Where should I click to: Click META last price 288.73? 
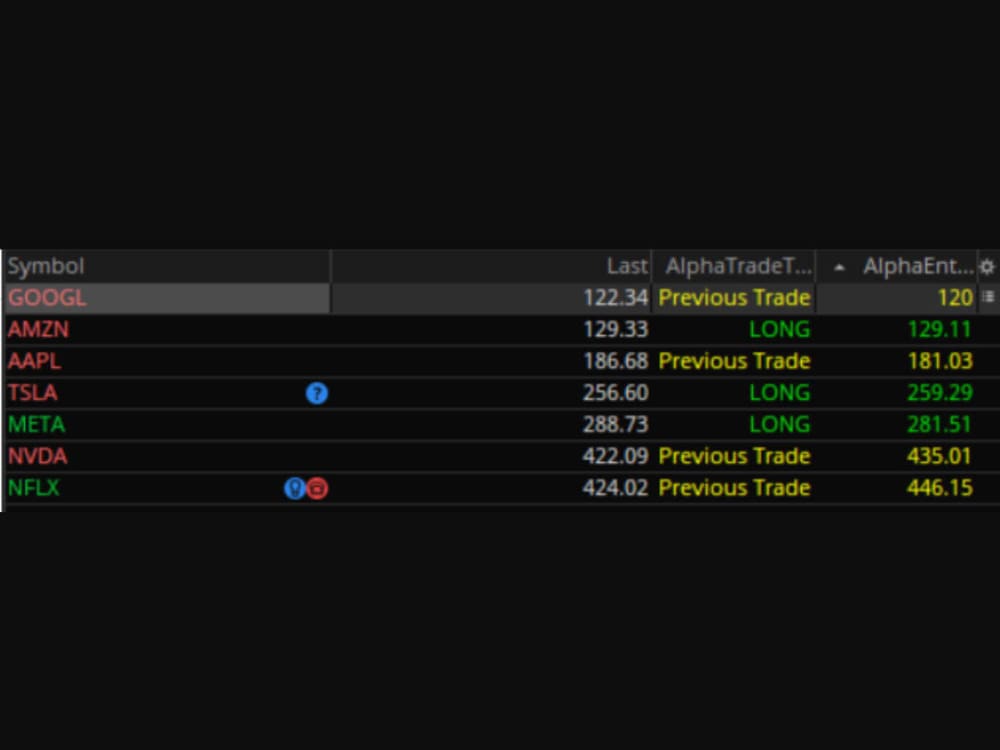615,425
